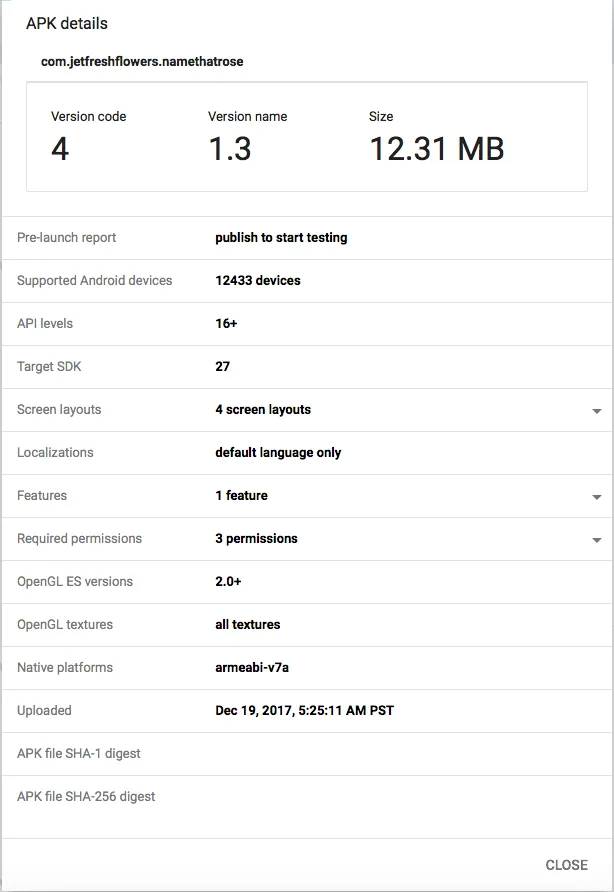The height and width of the screenshot is (892, 614).
Task: Click the Version code value 4
Action: click(x=60, y=149)
